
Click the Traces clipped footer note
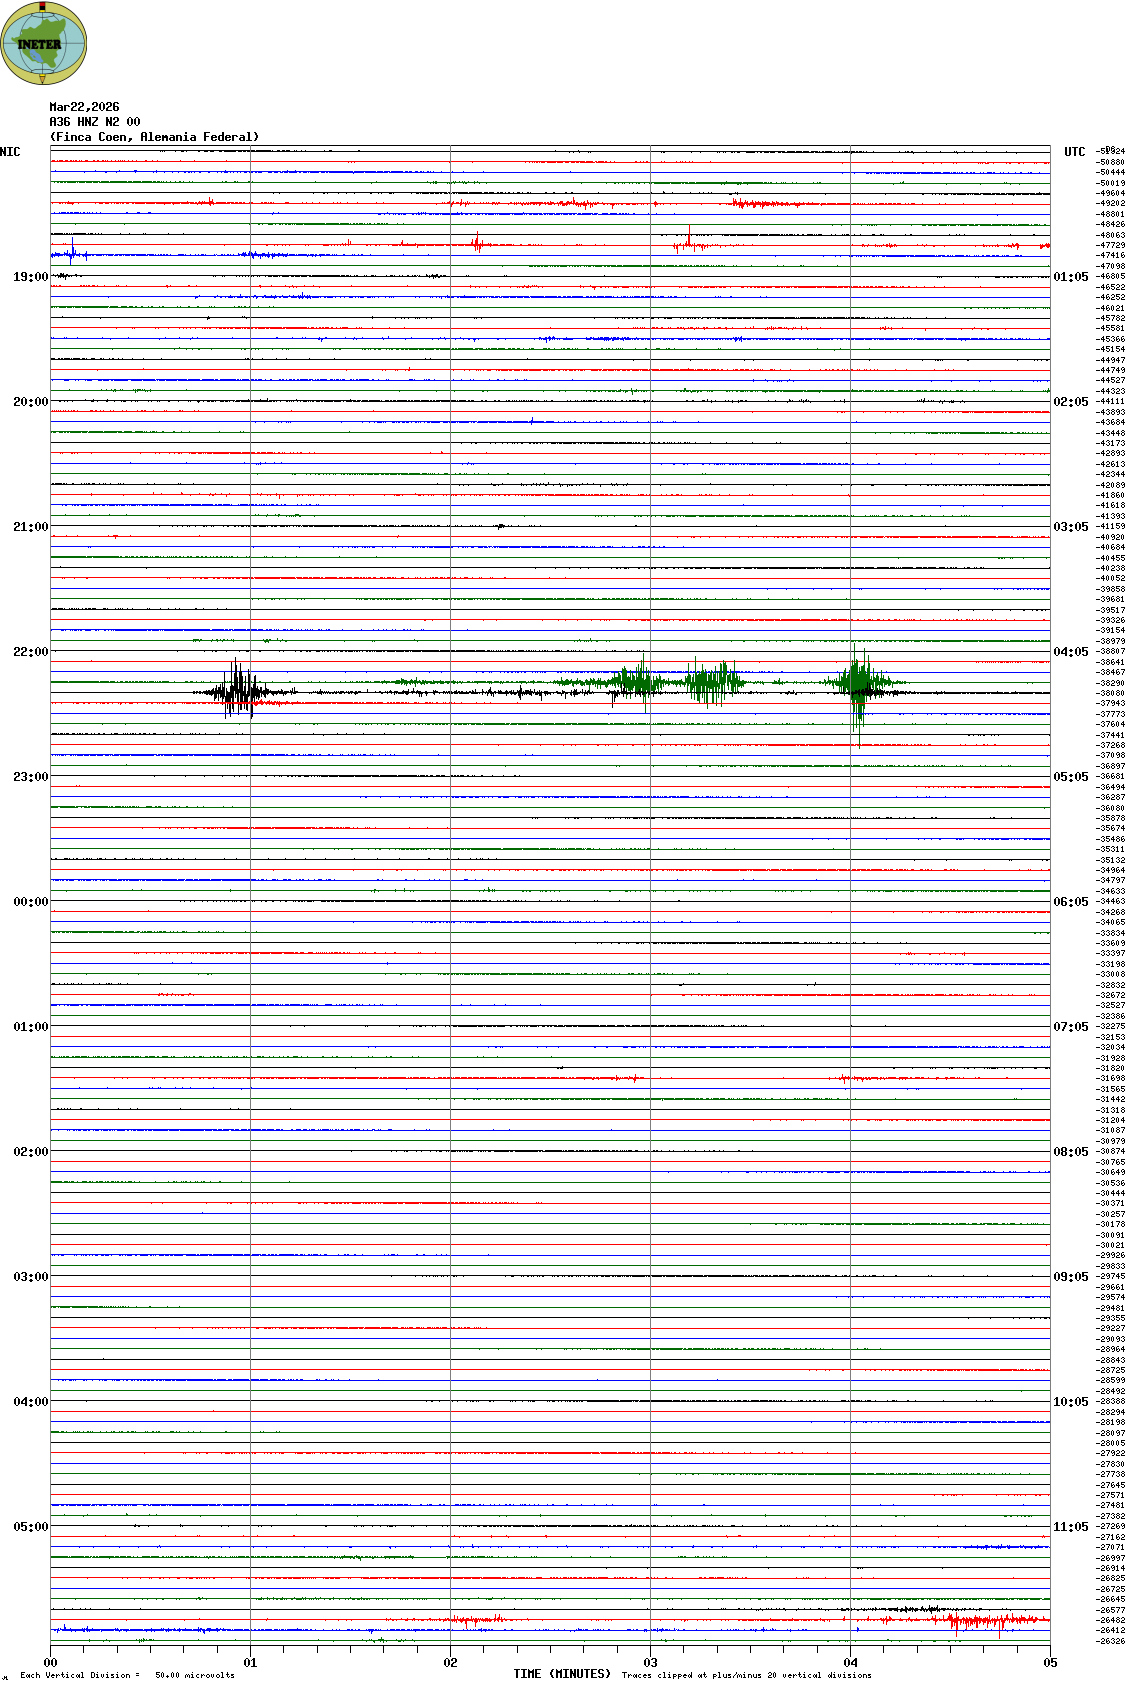746,1675
